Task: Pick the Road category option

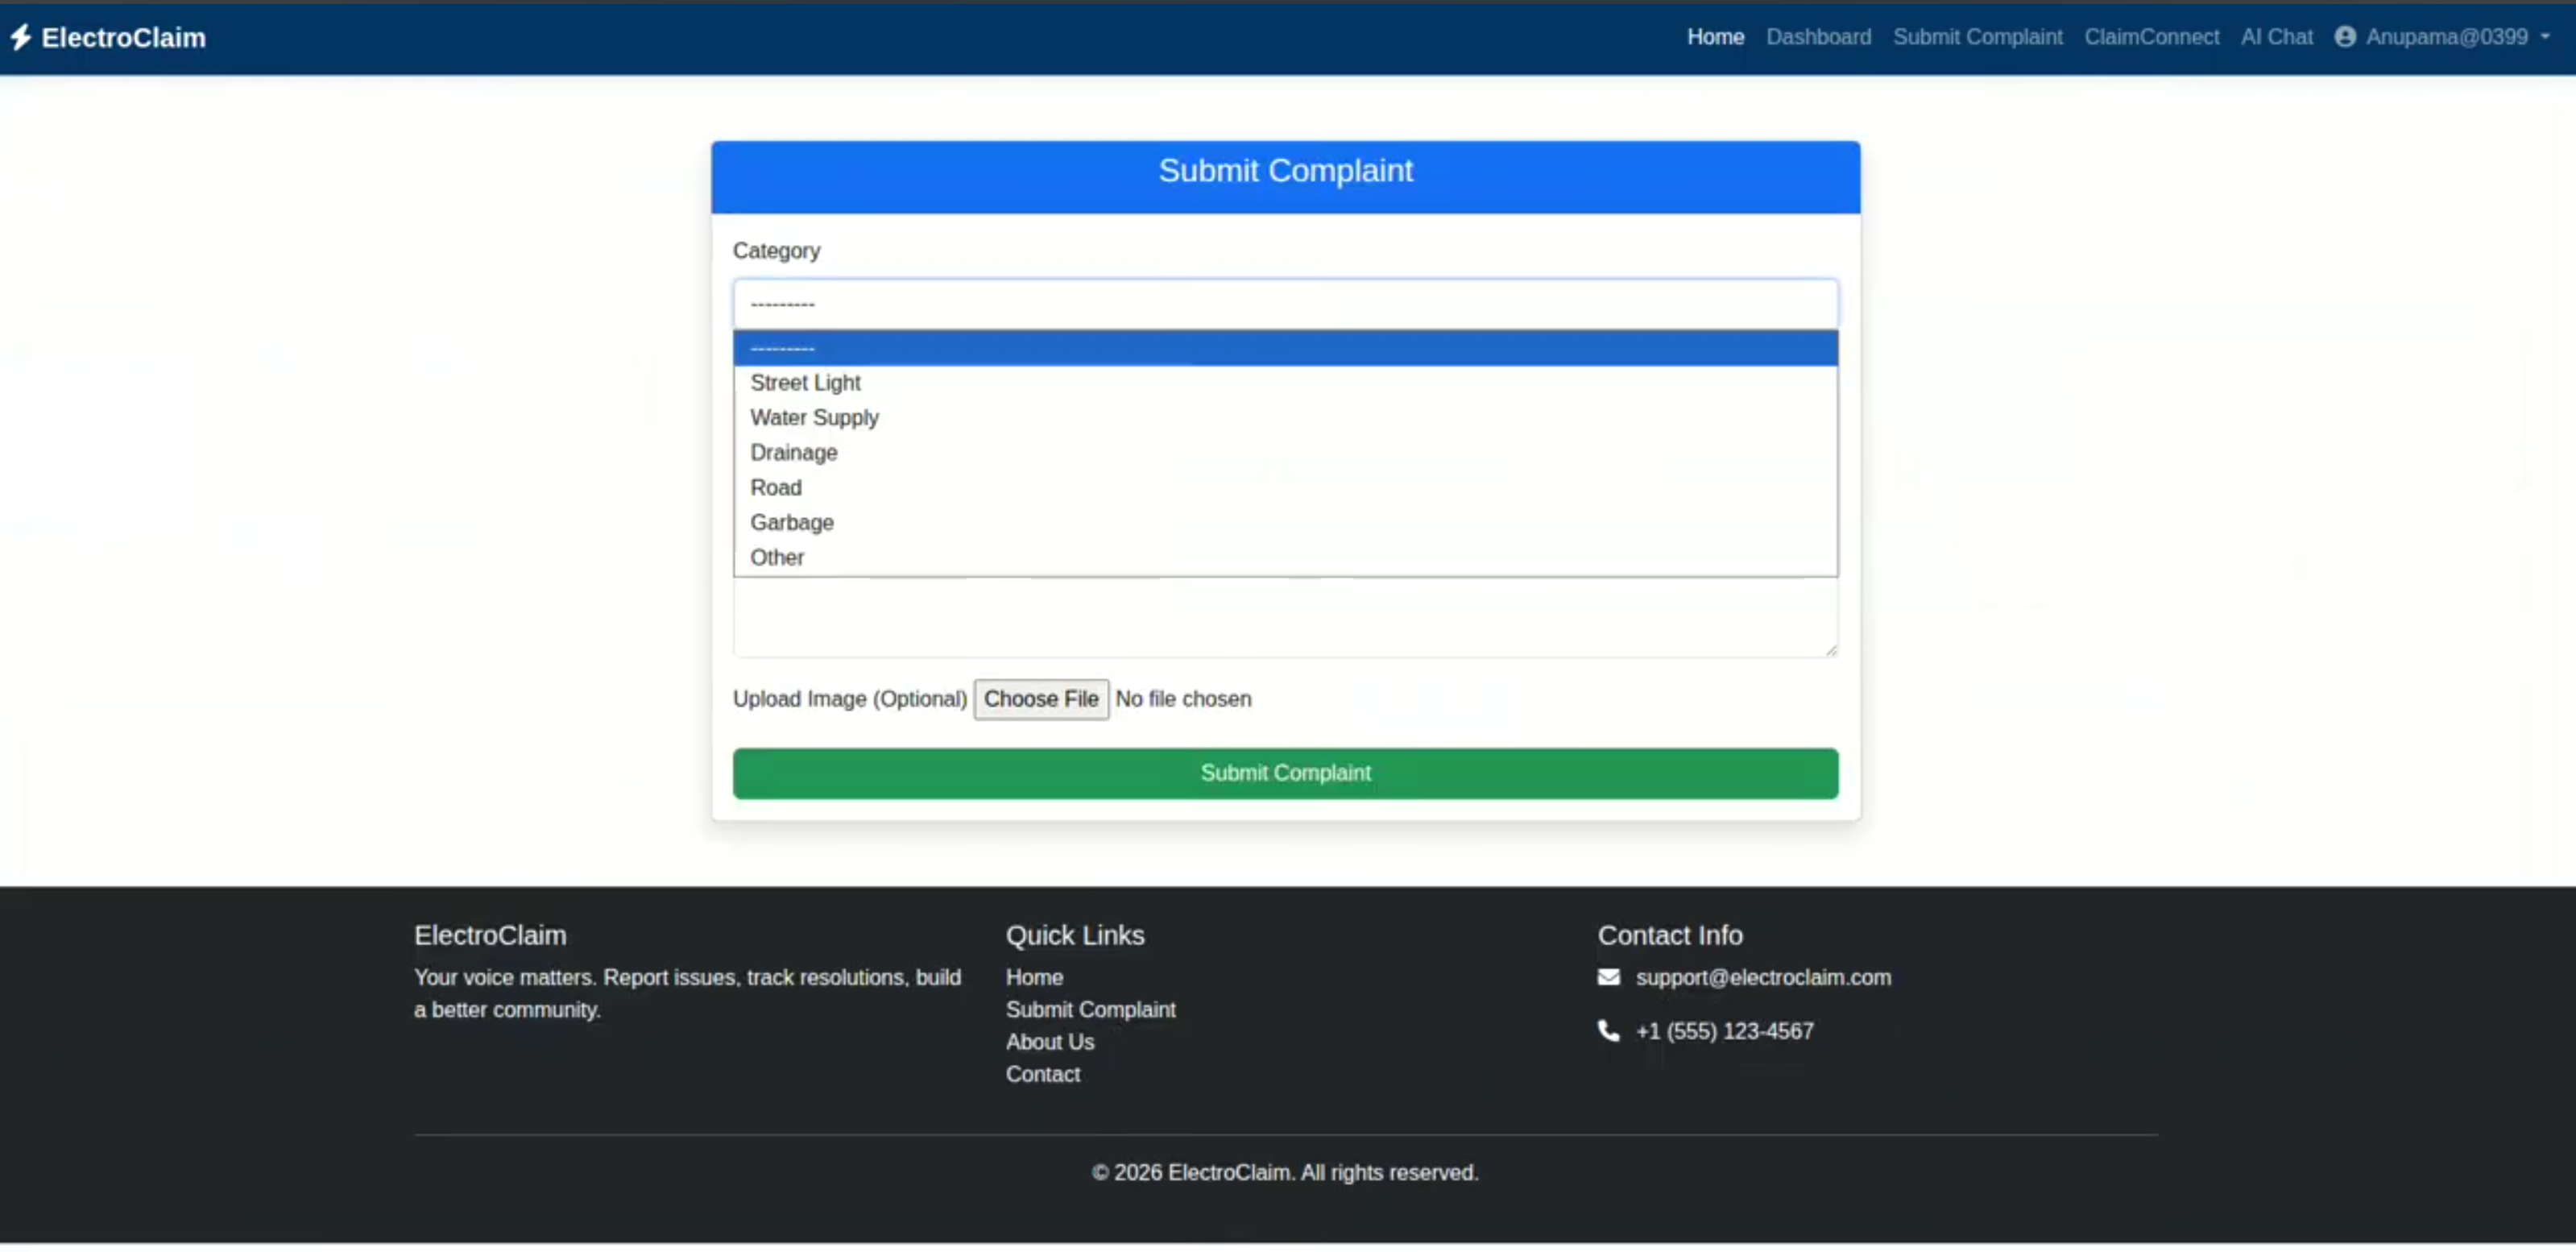Action: [x=1285, y=488]
